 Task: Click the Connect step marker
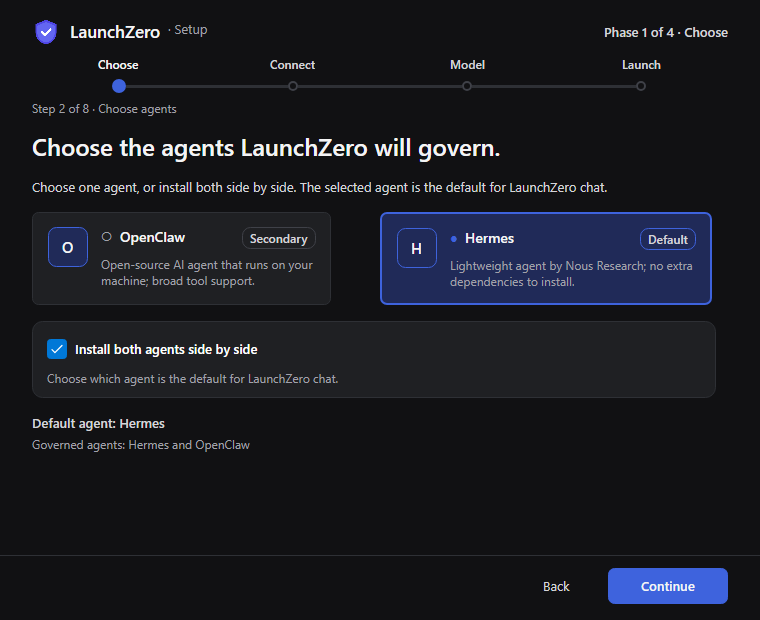click(x=293, y=86)
